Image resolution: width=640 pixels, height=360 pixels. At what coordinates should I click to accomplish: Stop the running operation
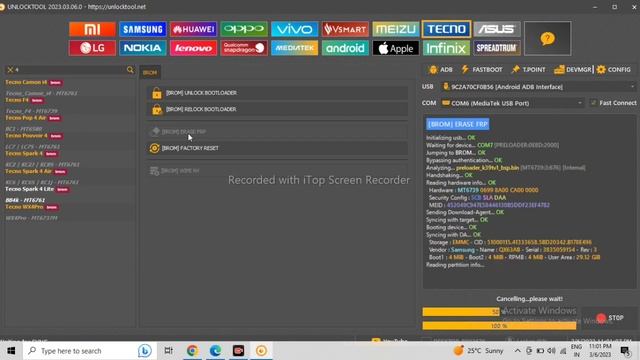click(610, 318)
